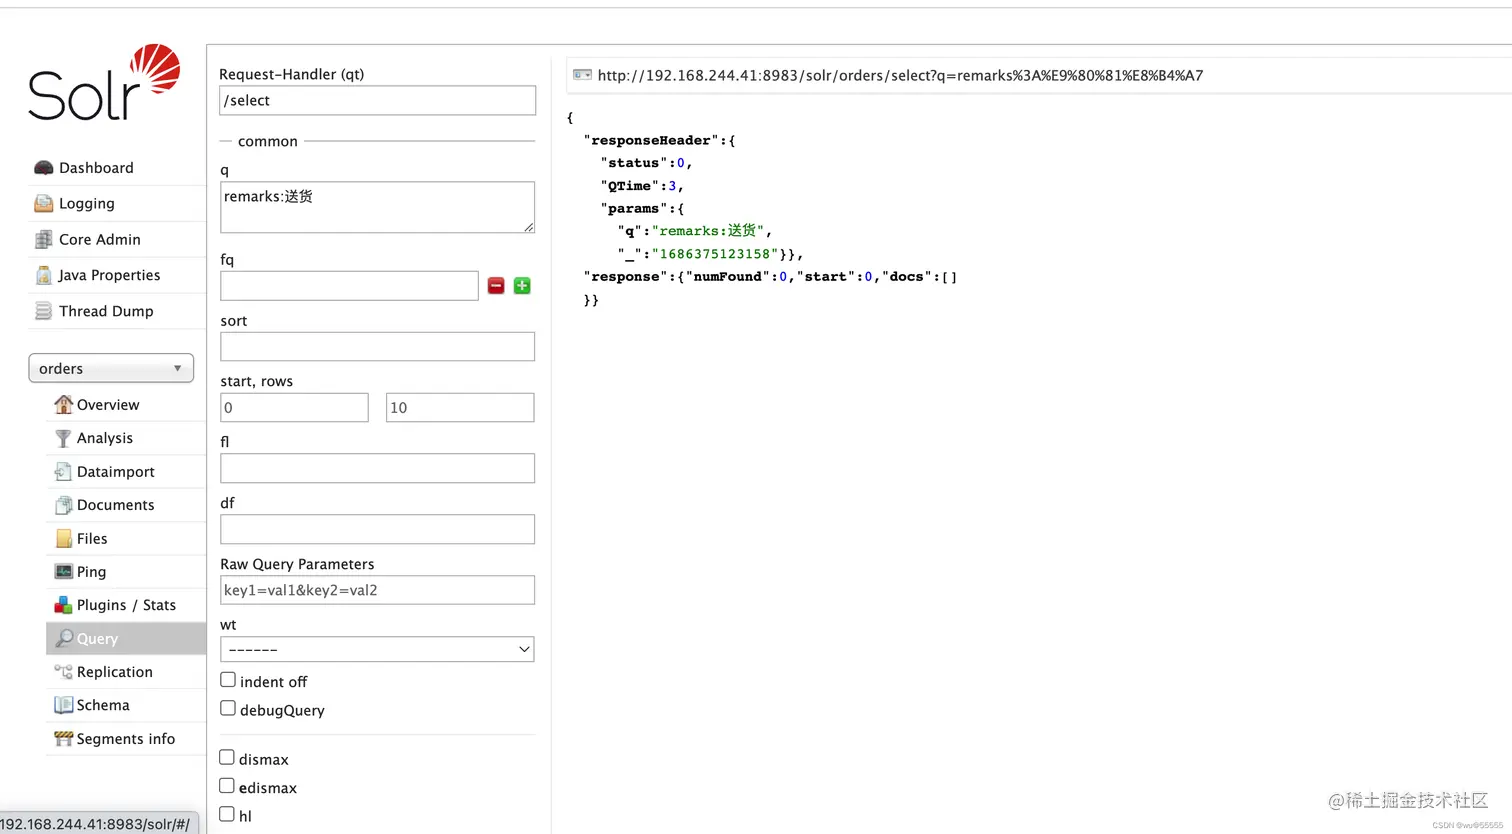Click the Solr logo
The height and width of the screenshot is (834, 1512).
104,82
